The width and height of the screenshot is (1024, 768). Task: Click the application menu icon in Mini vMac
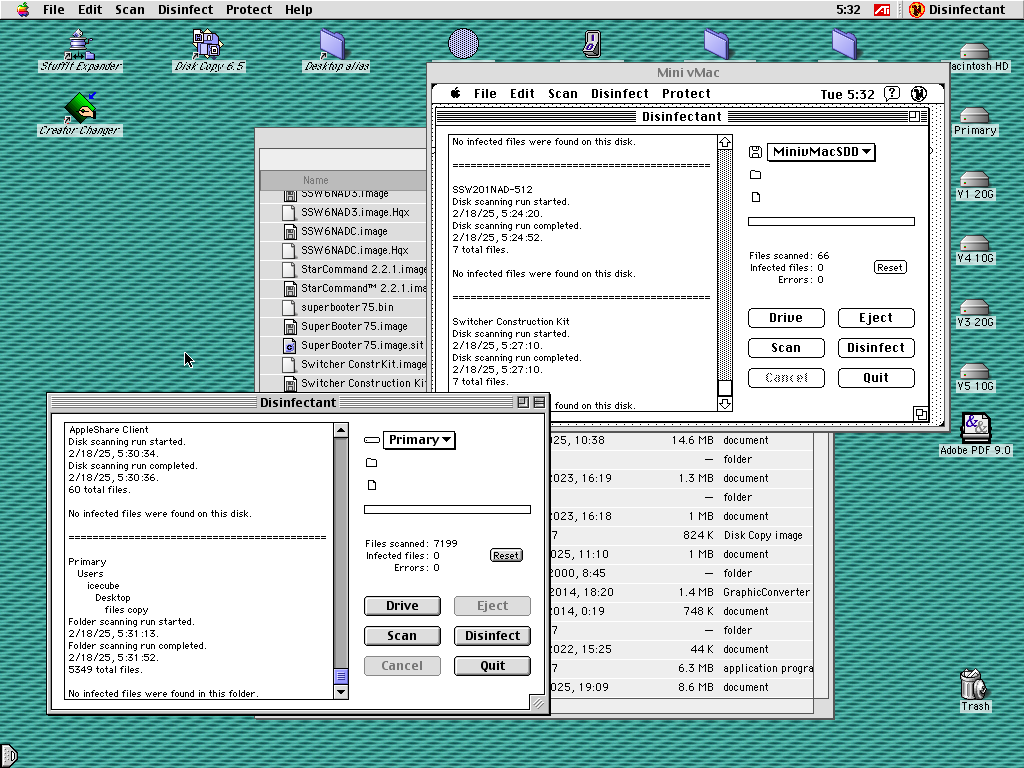[918, 94]
